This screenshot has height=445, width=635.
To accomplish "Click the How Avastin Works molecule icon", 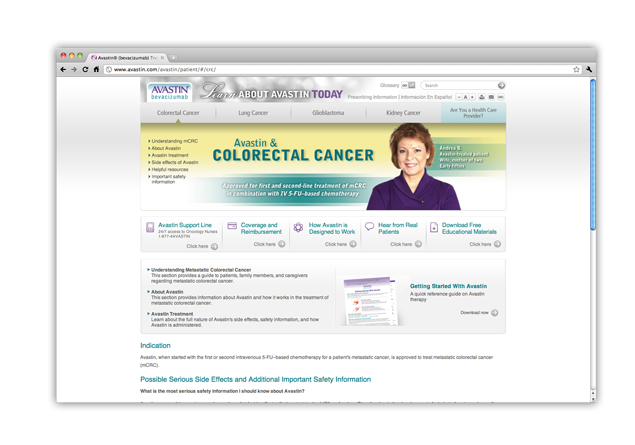I will coord(298,227).
